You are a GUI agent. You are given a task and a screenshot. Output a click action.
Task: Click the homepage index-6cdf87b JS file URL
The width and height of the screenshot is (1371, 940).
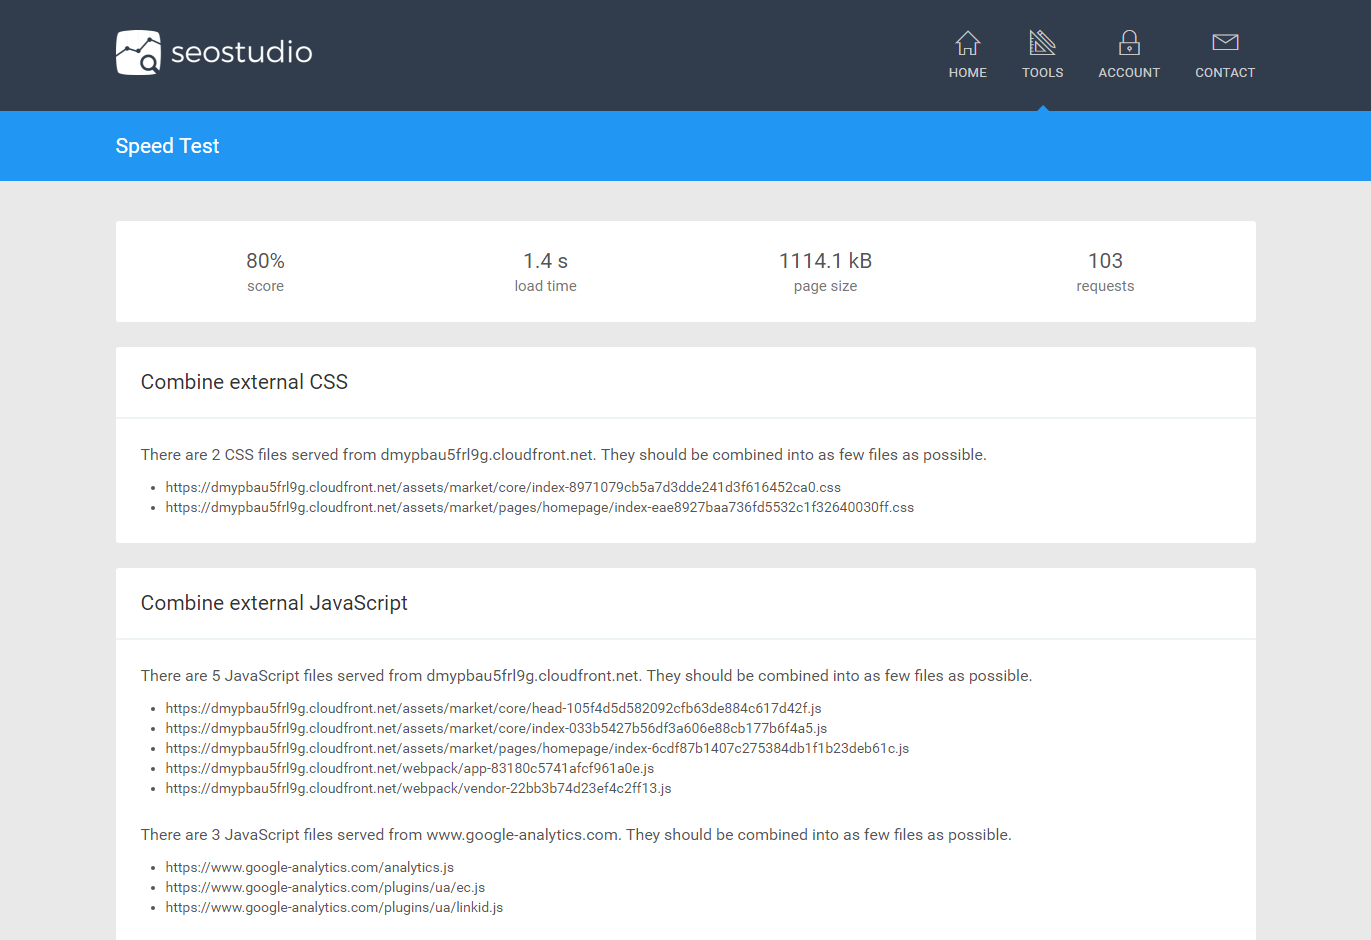537,748
